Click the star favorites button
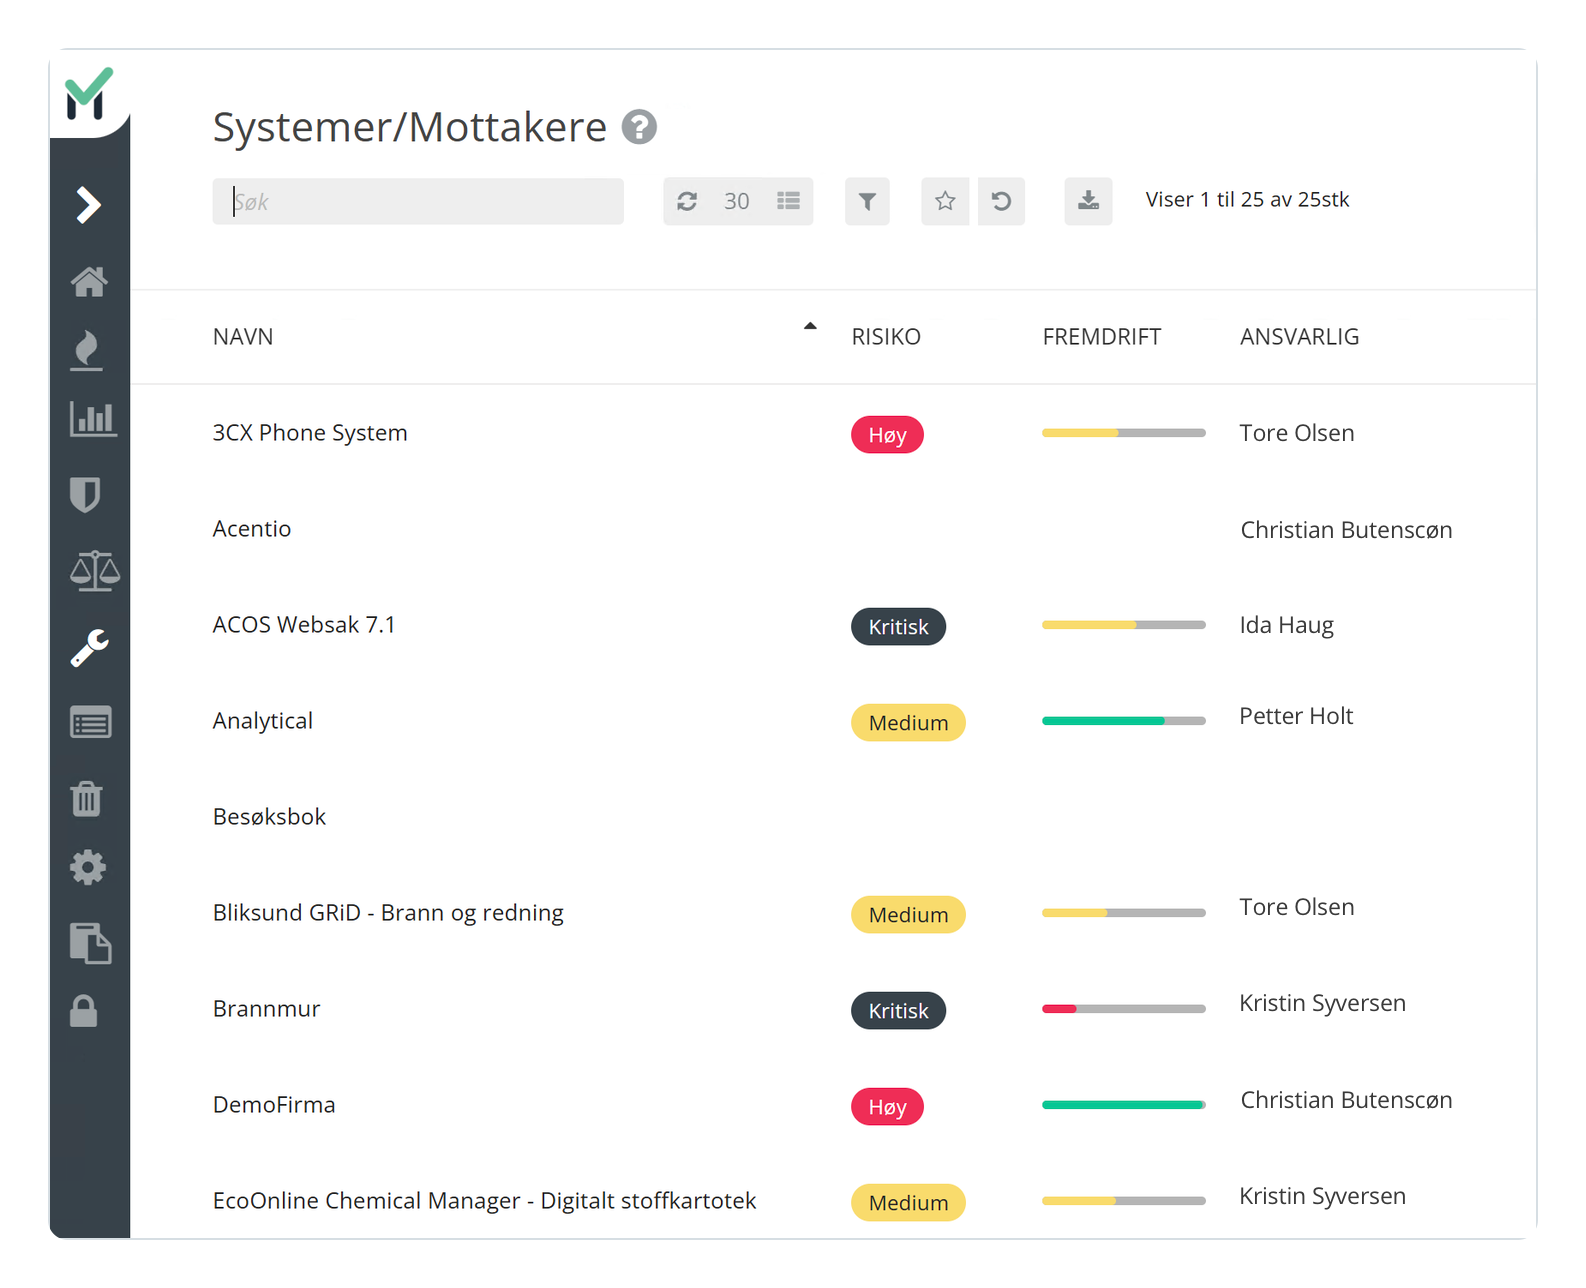 (x=945, y=201)
